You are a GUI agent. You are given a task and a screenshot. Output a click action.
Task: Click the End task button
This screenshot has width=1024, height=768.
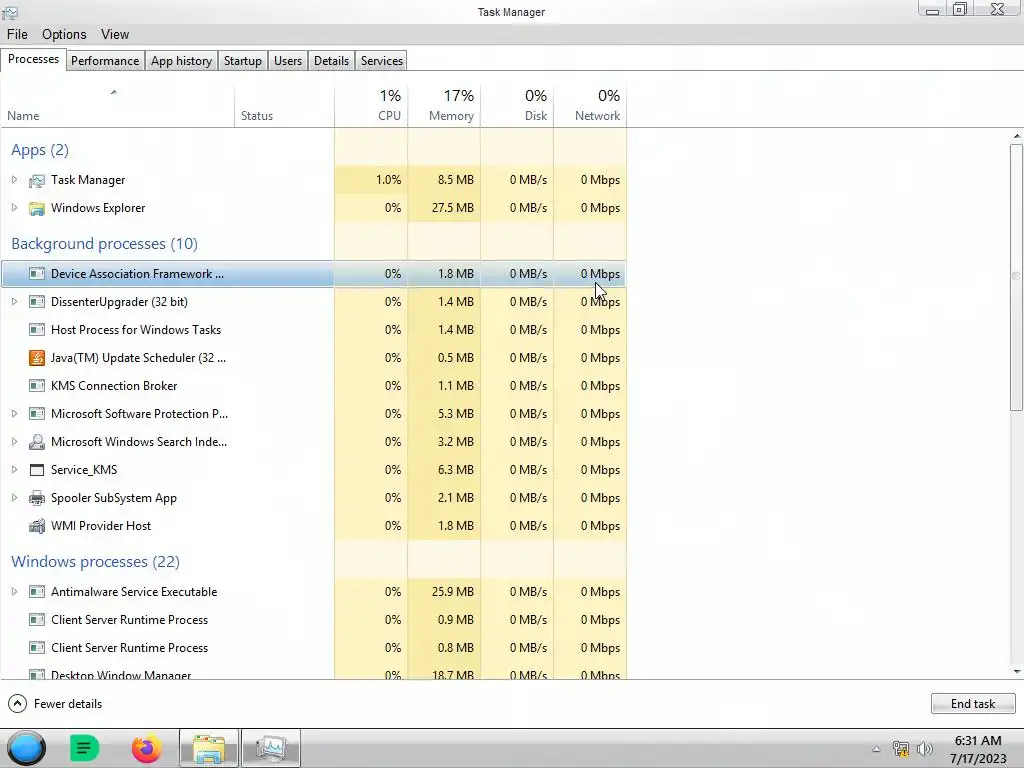(973, 703)
